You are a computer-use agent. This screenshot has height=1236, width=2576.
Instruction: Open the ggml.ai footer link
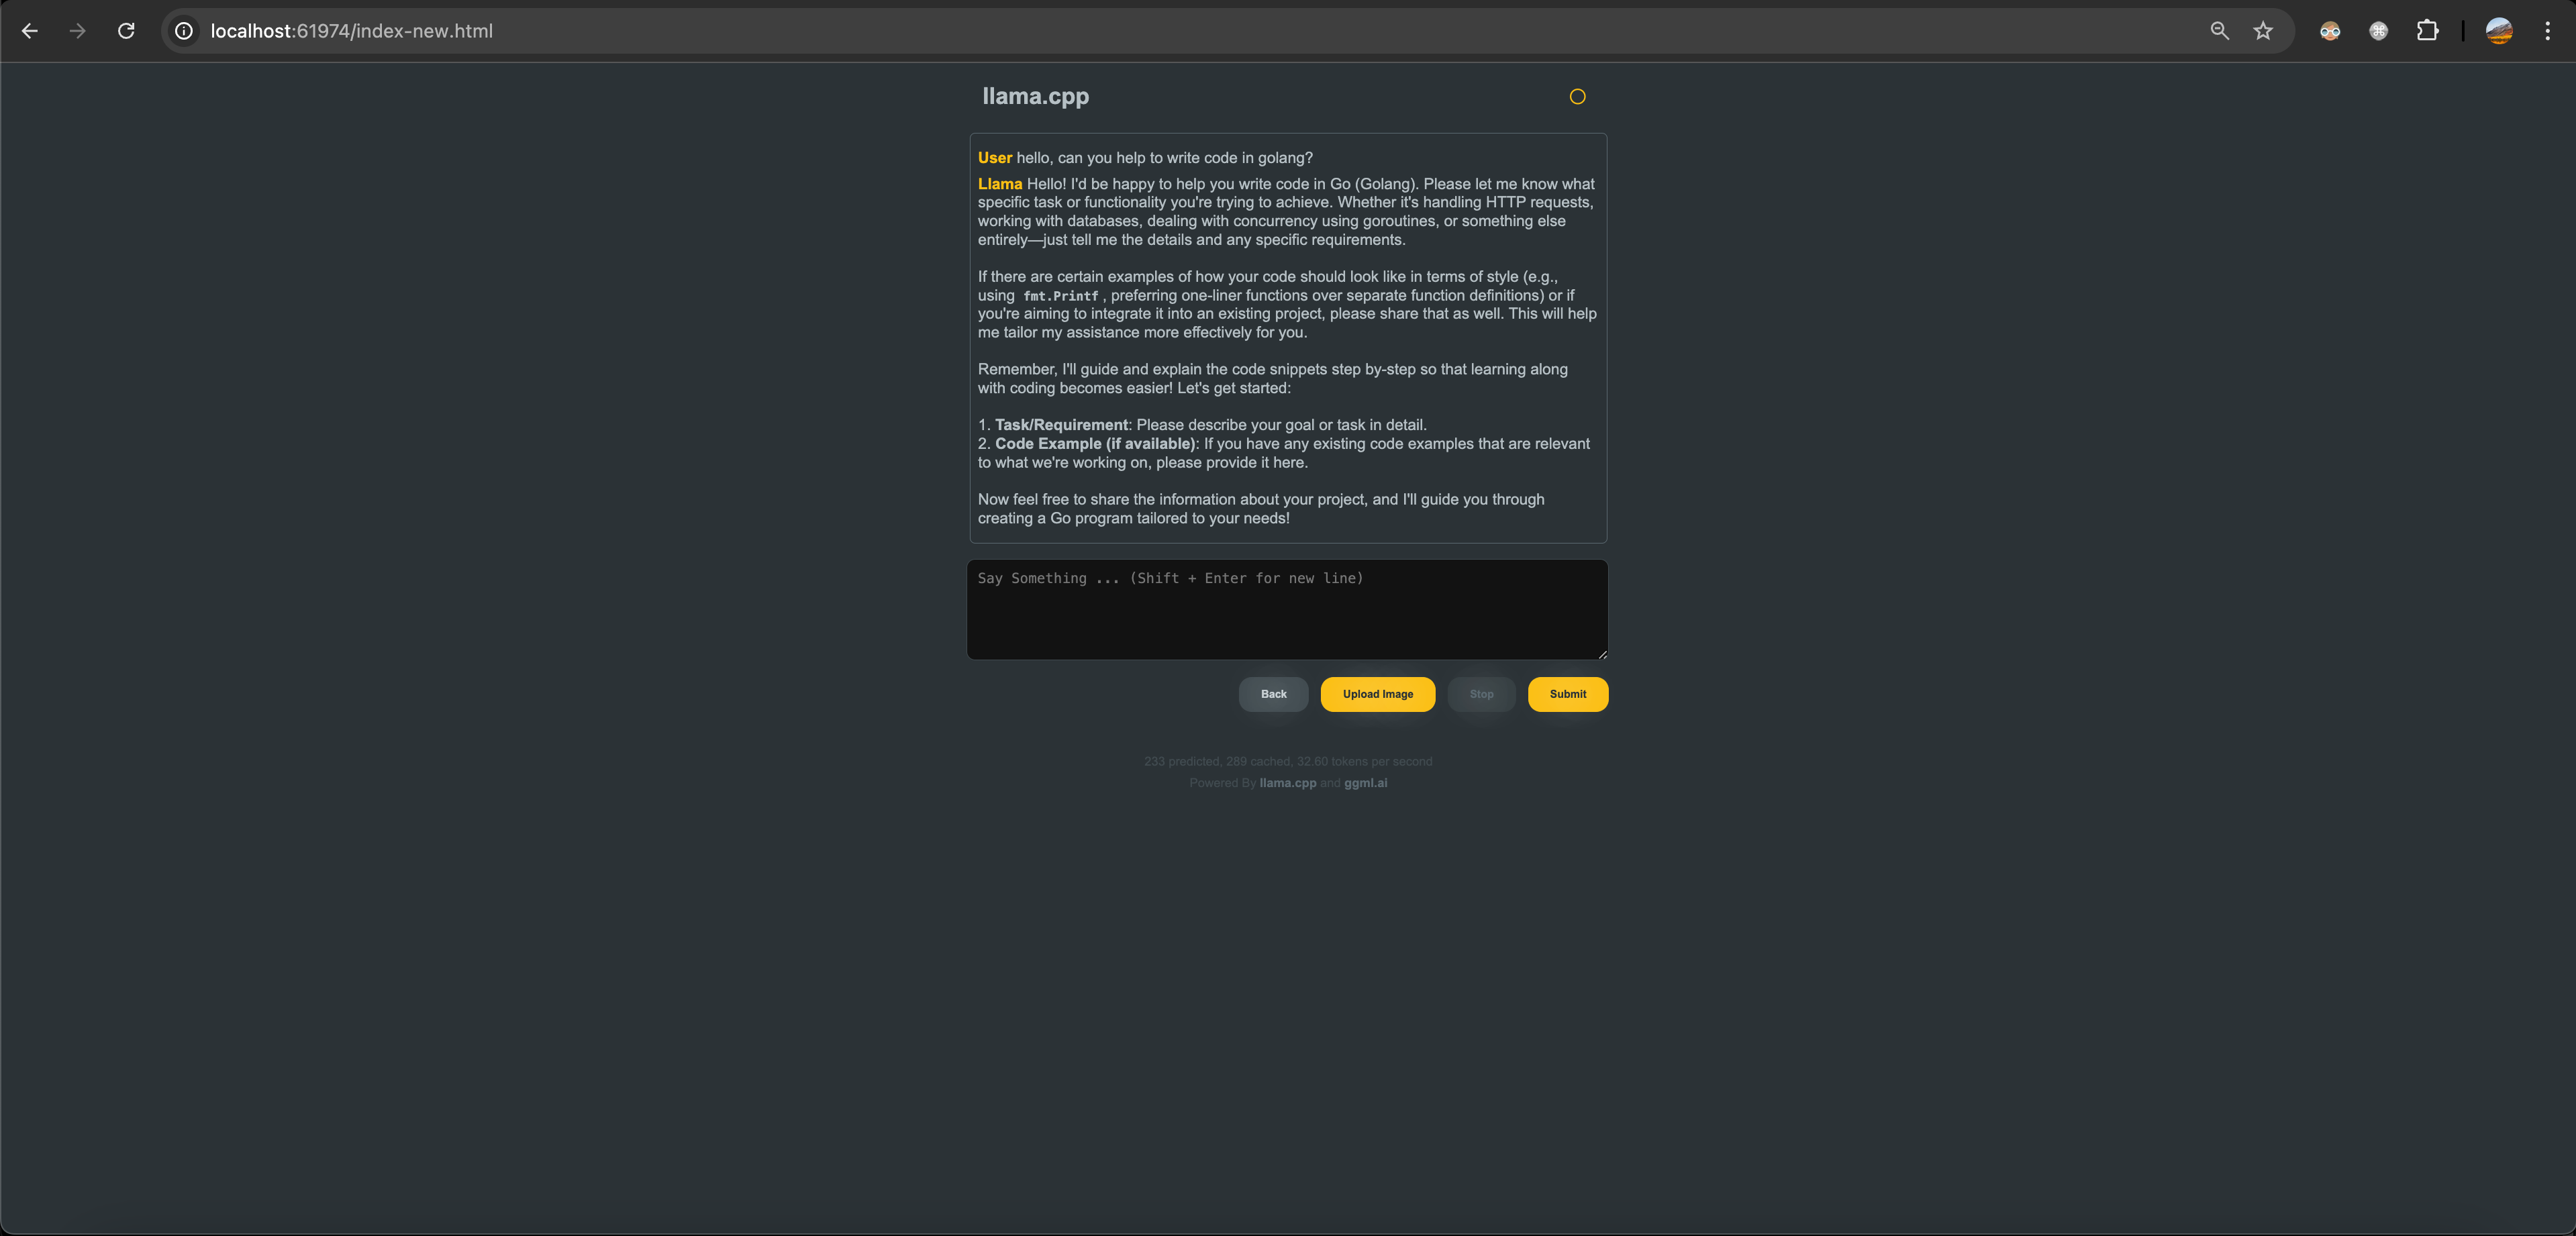pyautogui.click(x=1365, y=783)
